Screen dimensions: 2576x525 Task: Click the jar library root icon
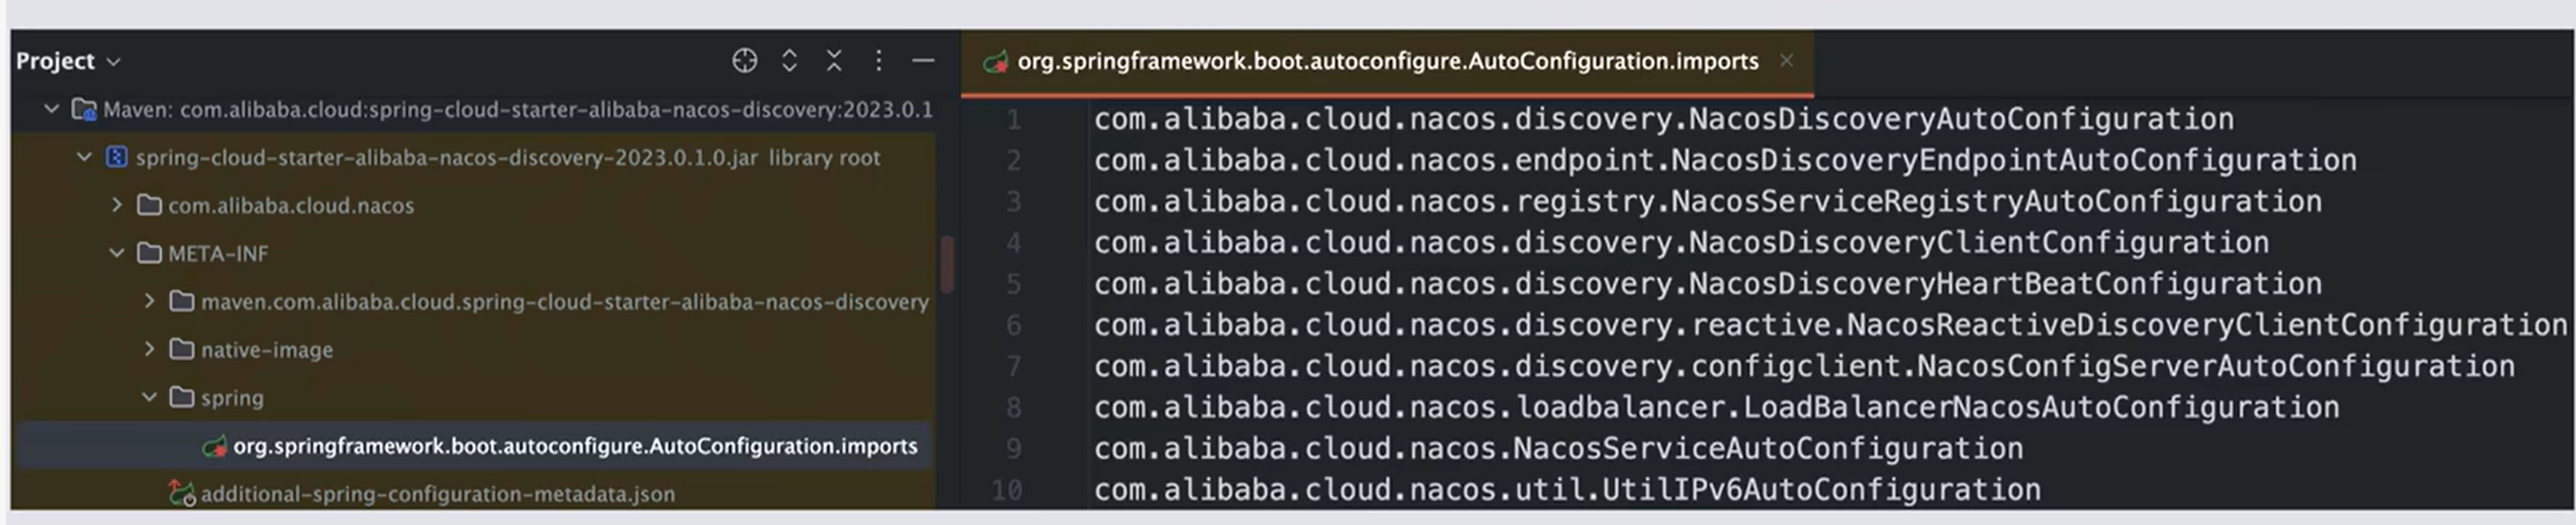[x=116, y=157]
